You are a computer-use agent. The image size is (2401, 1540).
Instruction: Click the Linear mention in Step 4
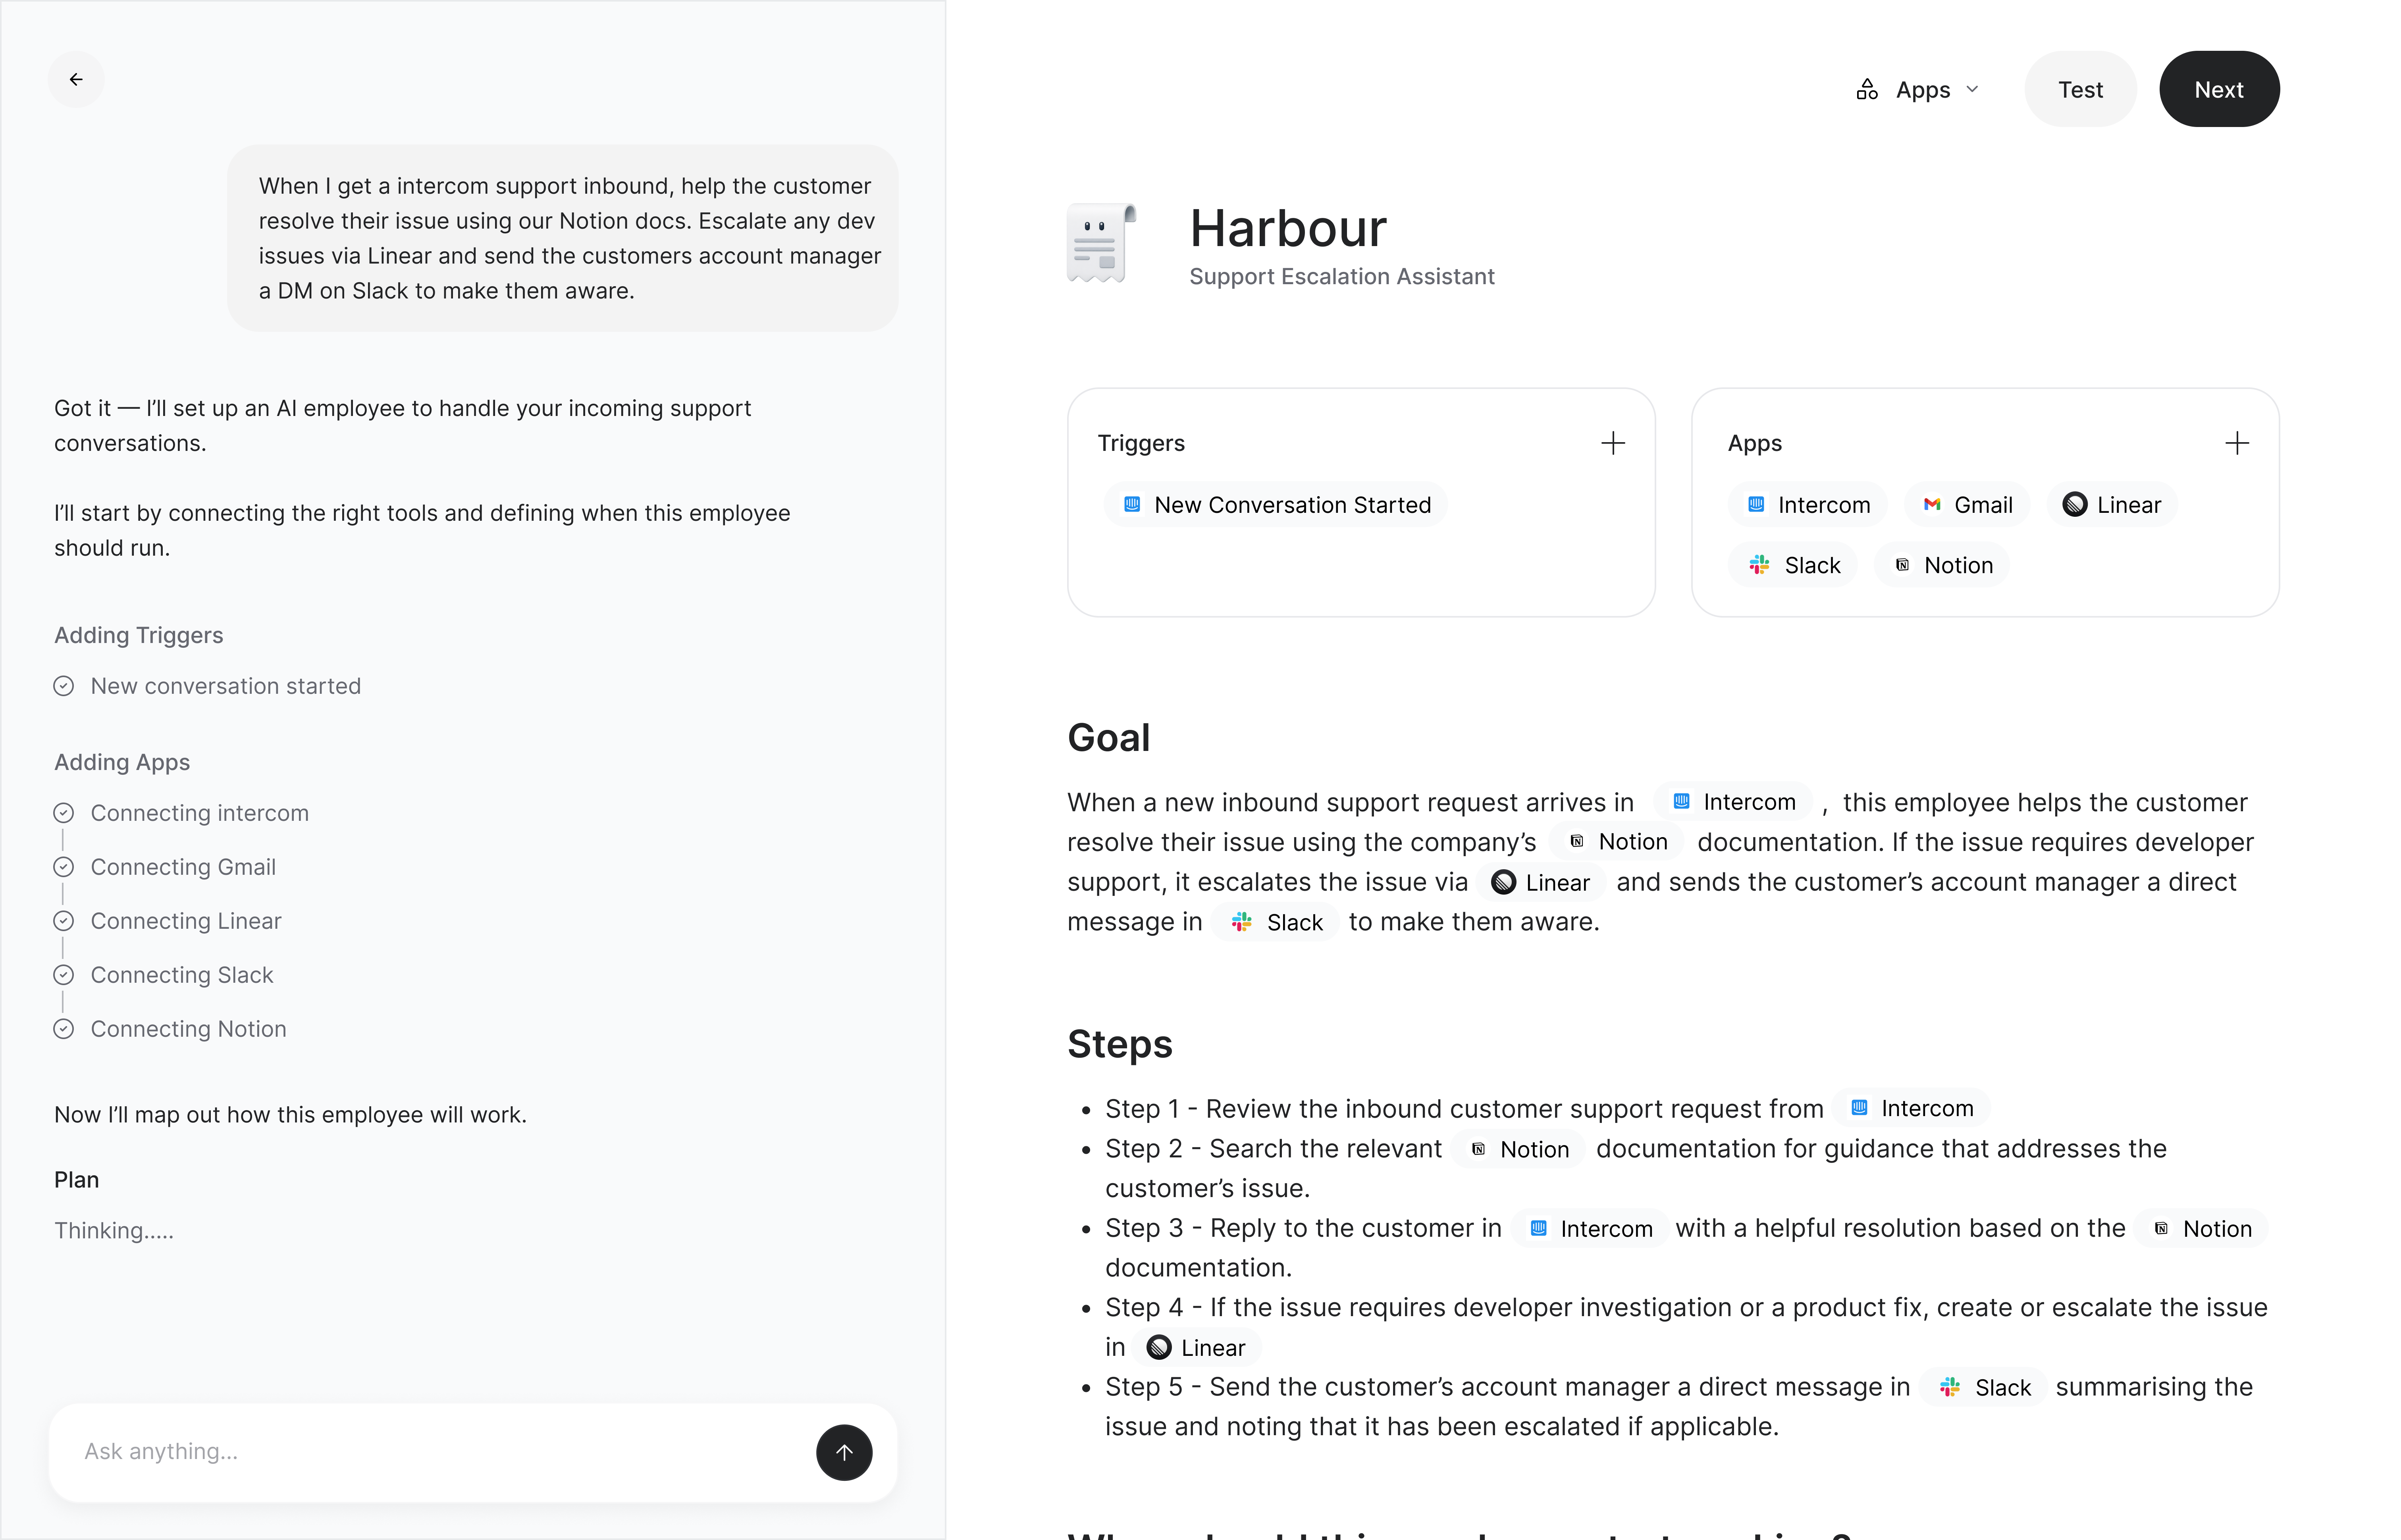tap(1196, 1348)
